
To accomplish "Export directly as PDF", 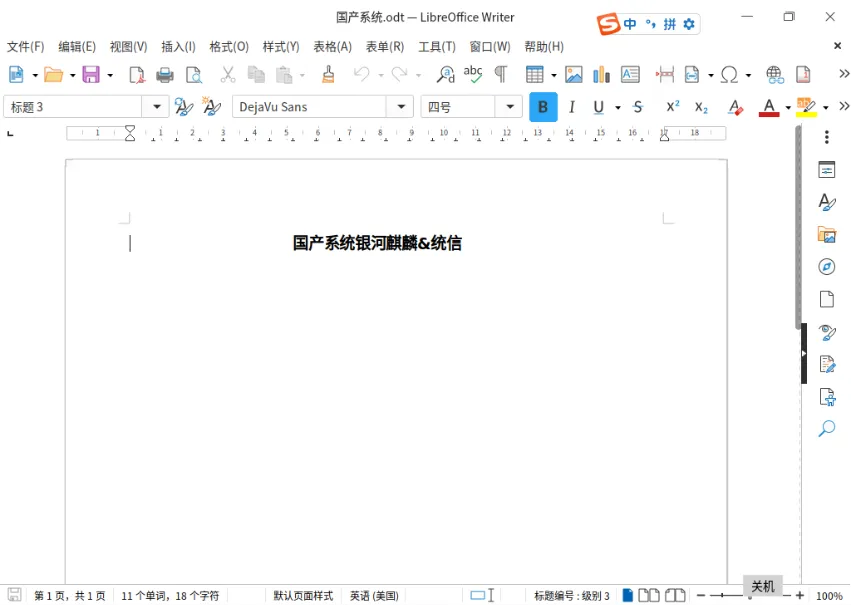I will click(137, 74).
